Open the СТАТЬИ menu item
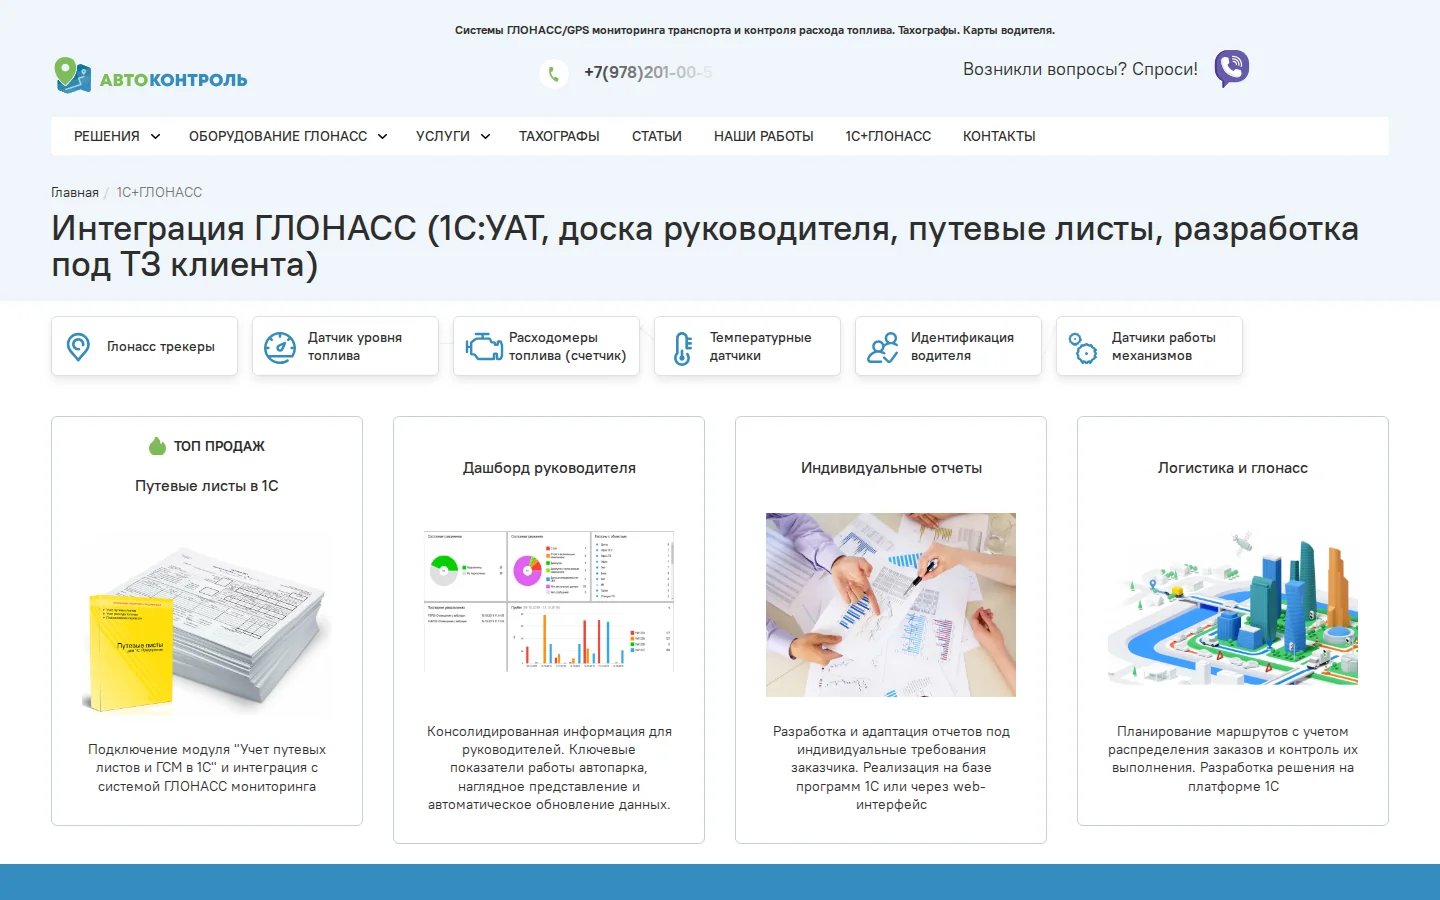 pyautogui.click(x=657, y=136)
